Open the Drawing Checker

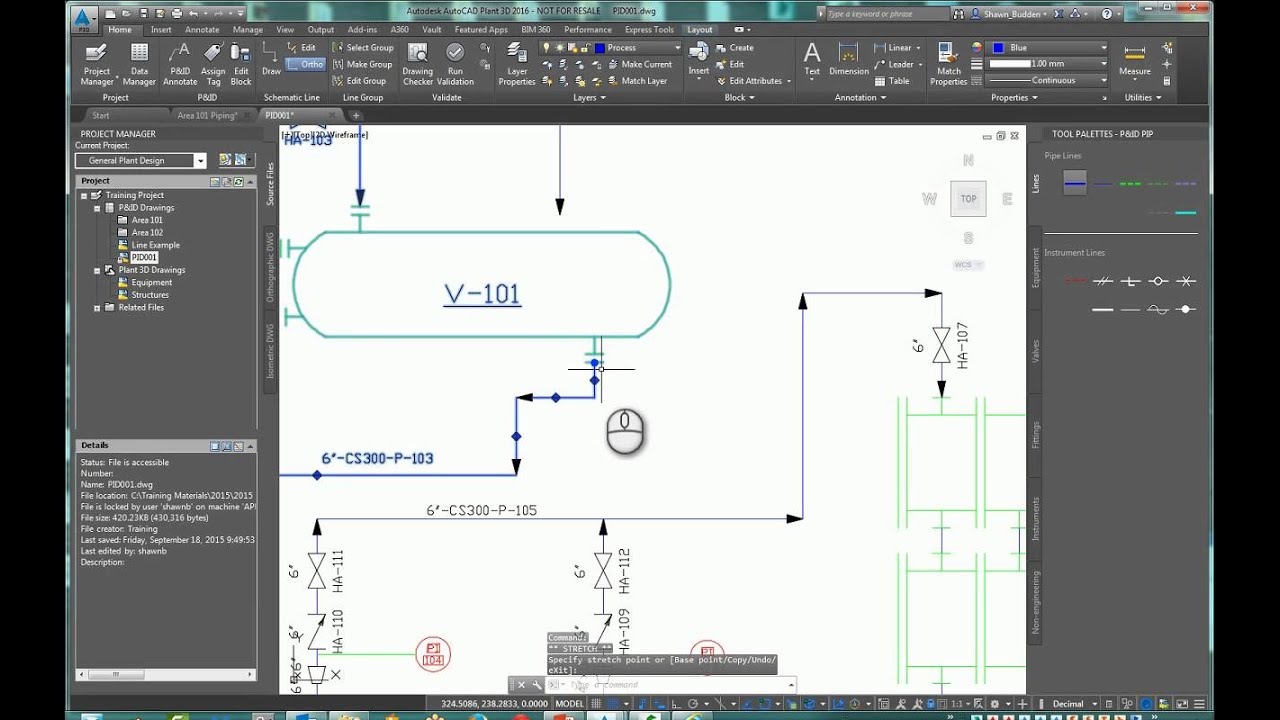418,64
